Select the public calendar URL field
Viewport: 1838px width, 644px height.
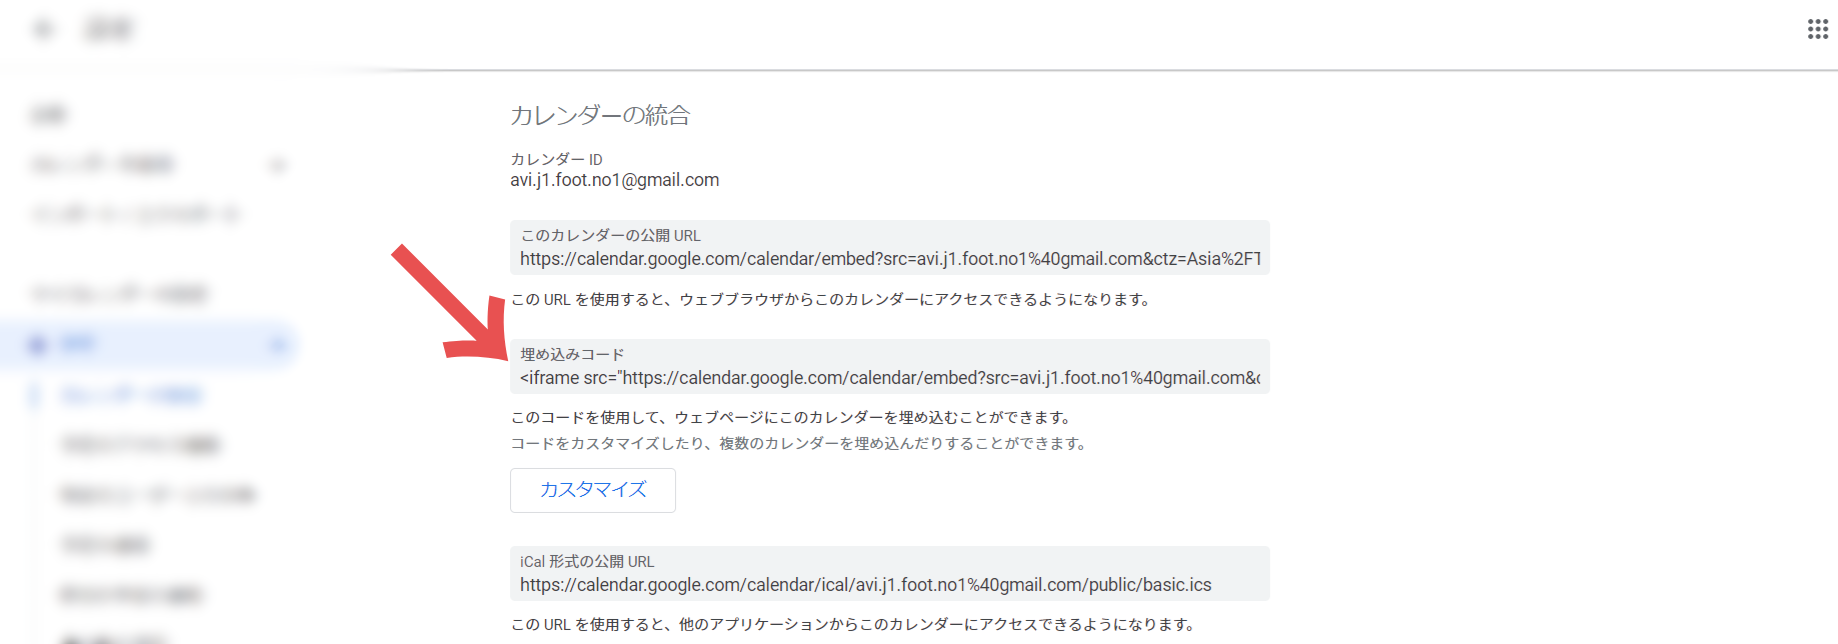(x=890, y=248)
